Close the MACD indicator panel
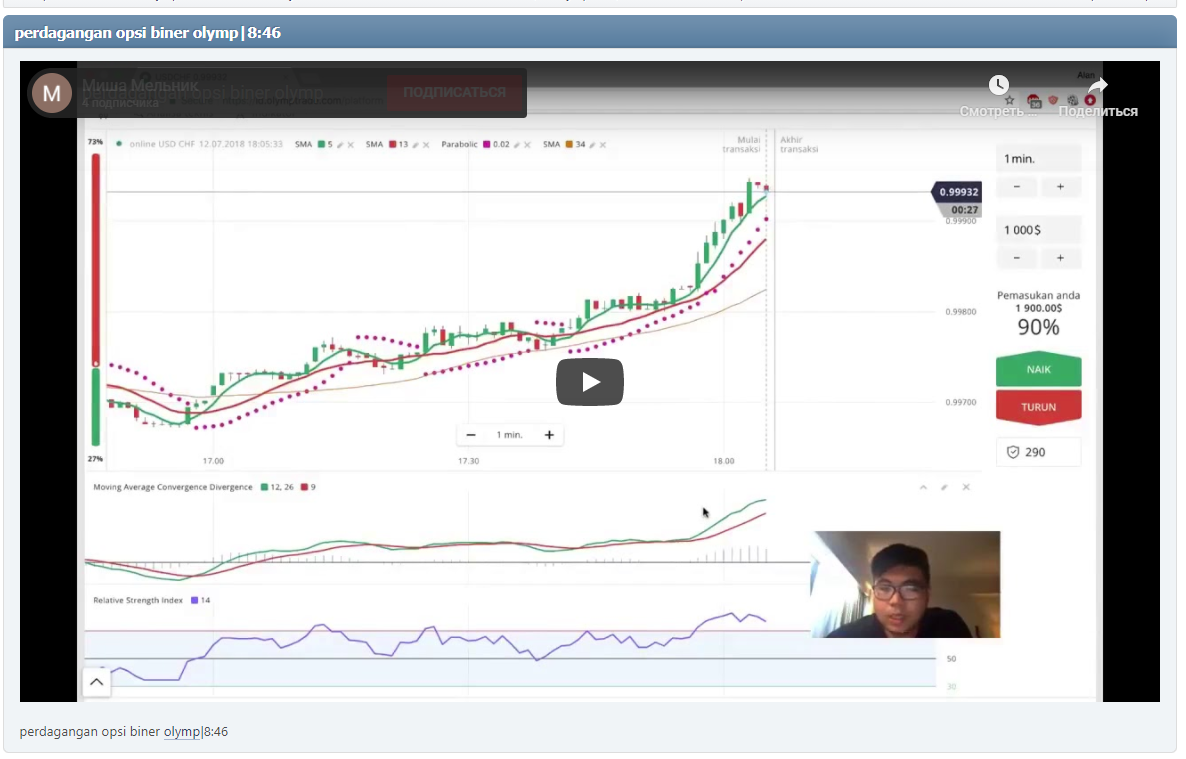 click(966, 487)
